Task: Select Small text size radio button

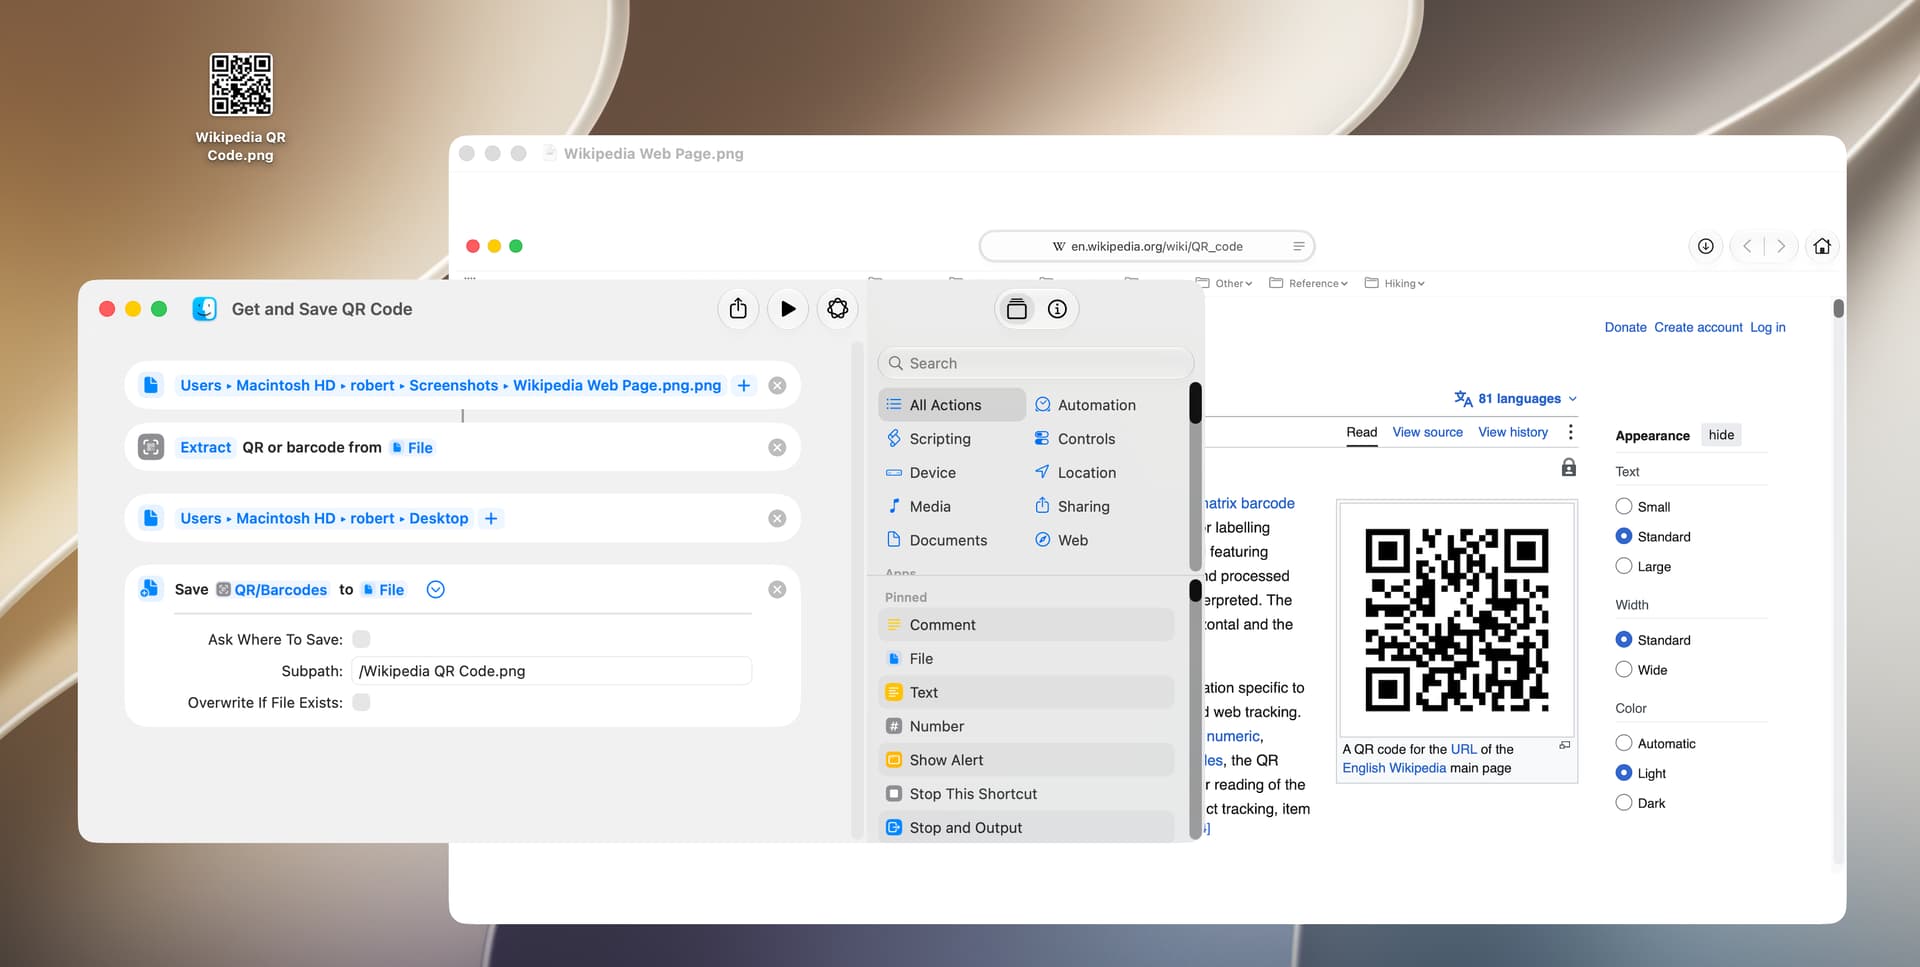Action: click(1624, 507)
